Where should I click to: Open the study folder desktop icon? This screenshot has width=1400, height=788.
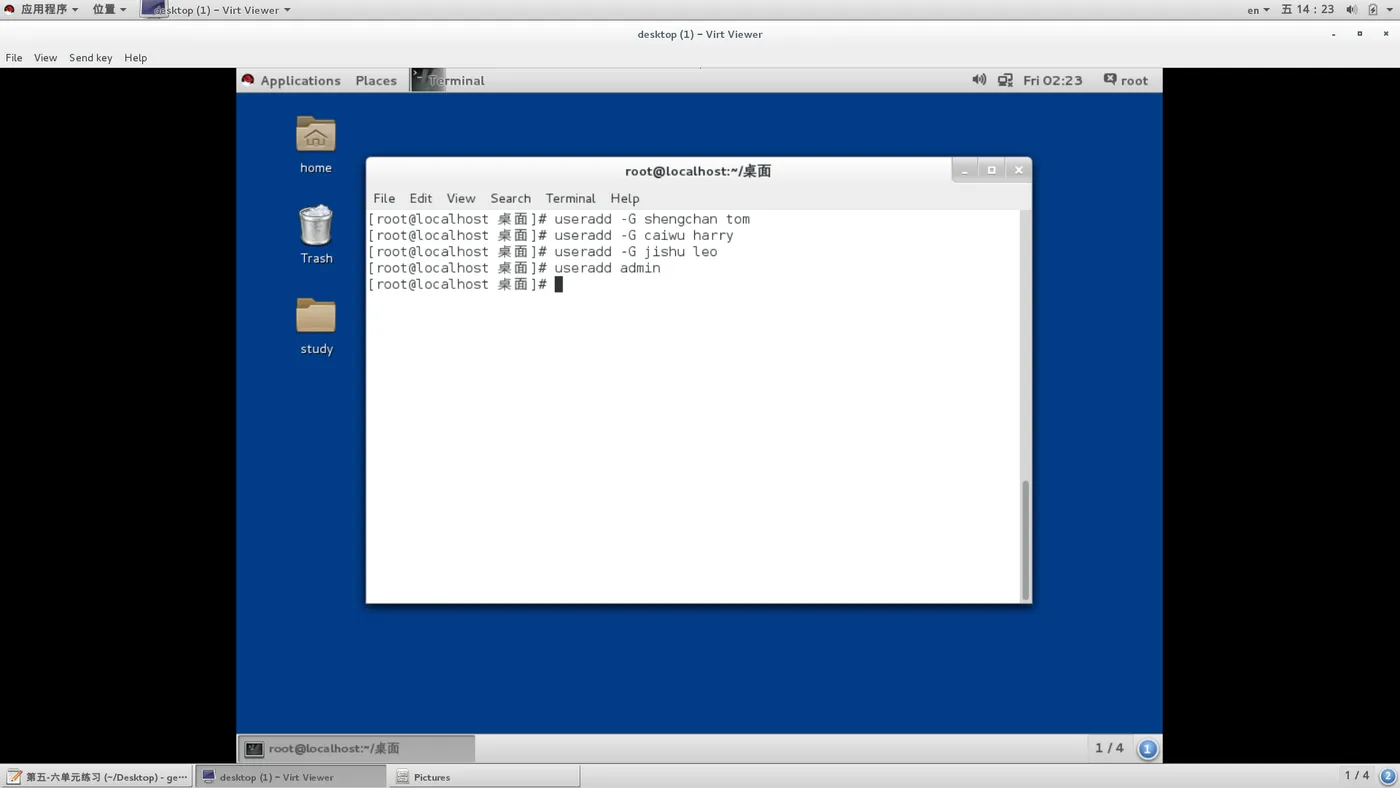(316, 316)
